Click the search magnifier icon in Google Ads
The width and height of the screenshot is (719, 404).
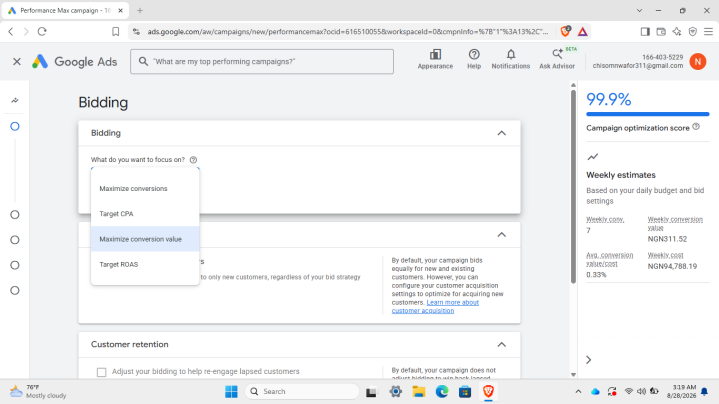tap(144, 61)
